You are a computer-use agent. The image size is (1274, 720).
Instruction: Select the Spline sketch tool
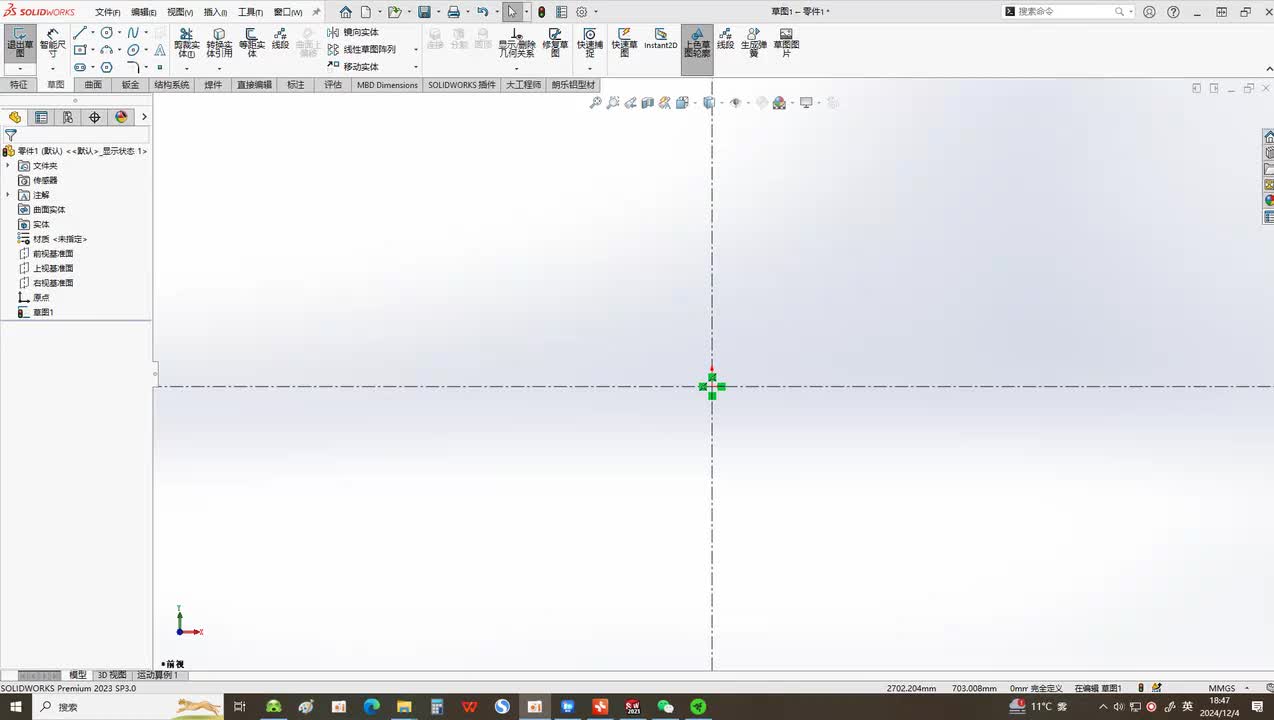133,33
